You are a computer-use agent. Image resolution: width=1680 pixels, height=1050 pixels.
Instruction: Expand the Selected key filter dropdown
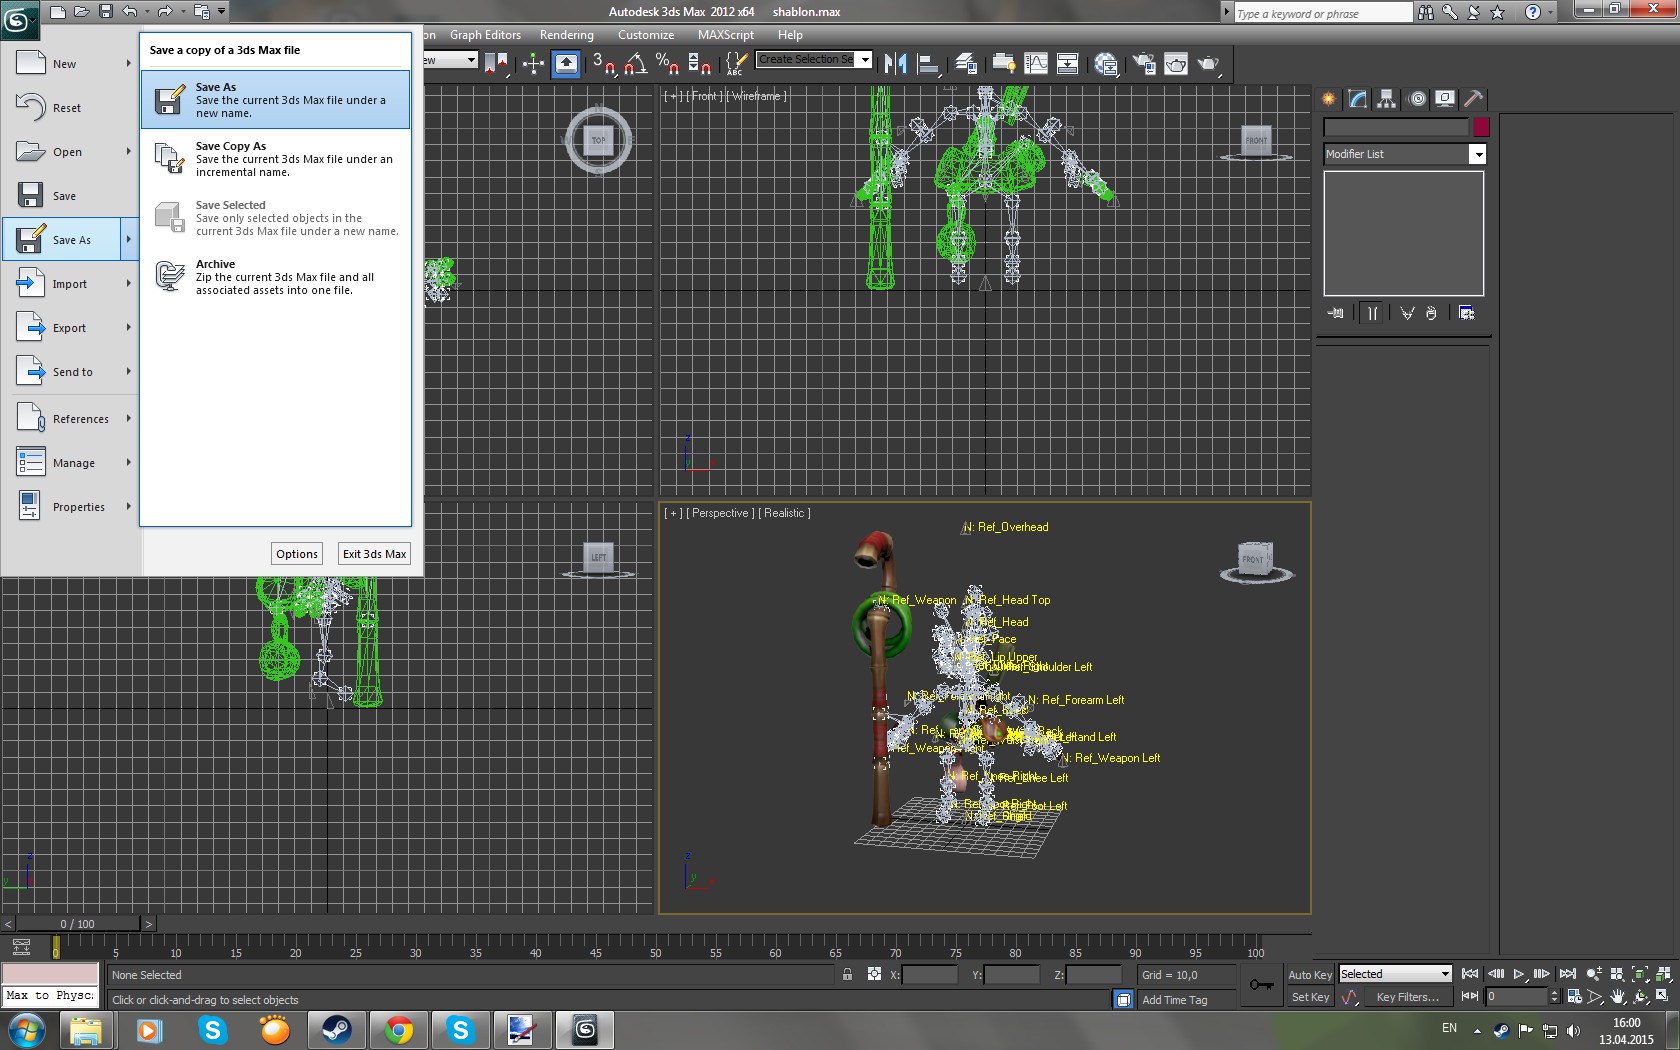click(1445, 974)
